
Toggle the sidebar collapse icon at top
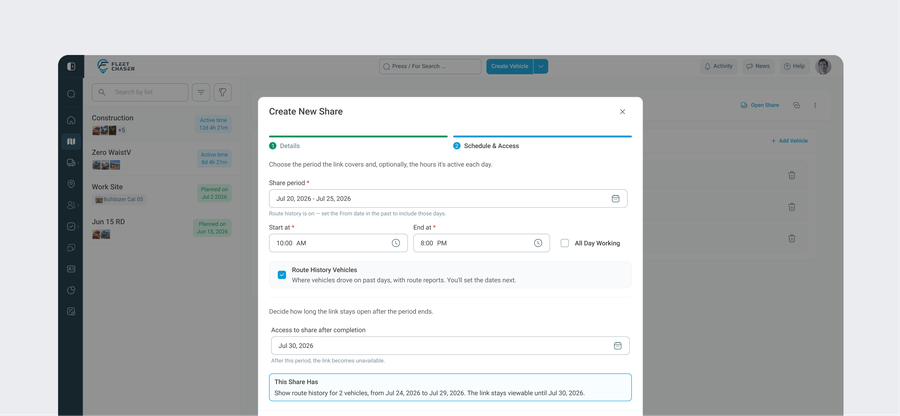[x=71, y=67]
